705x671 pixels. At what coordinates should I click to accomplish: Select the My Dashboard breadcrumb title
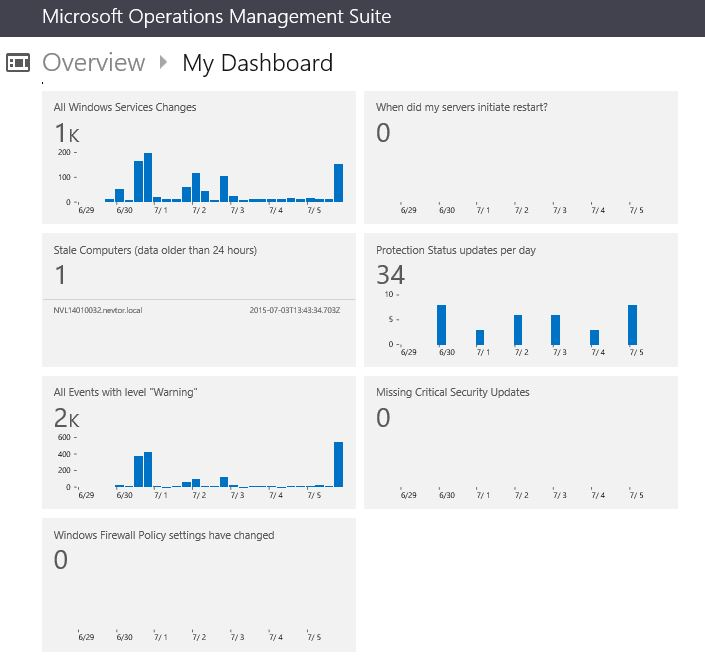tap(258, 63)
